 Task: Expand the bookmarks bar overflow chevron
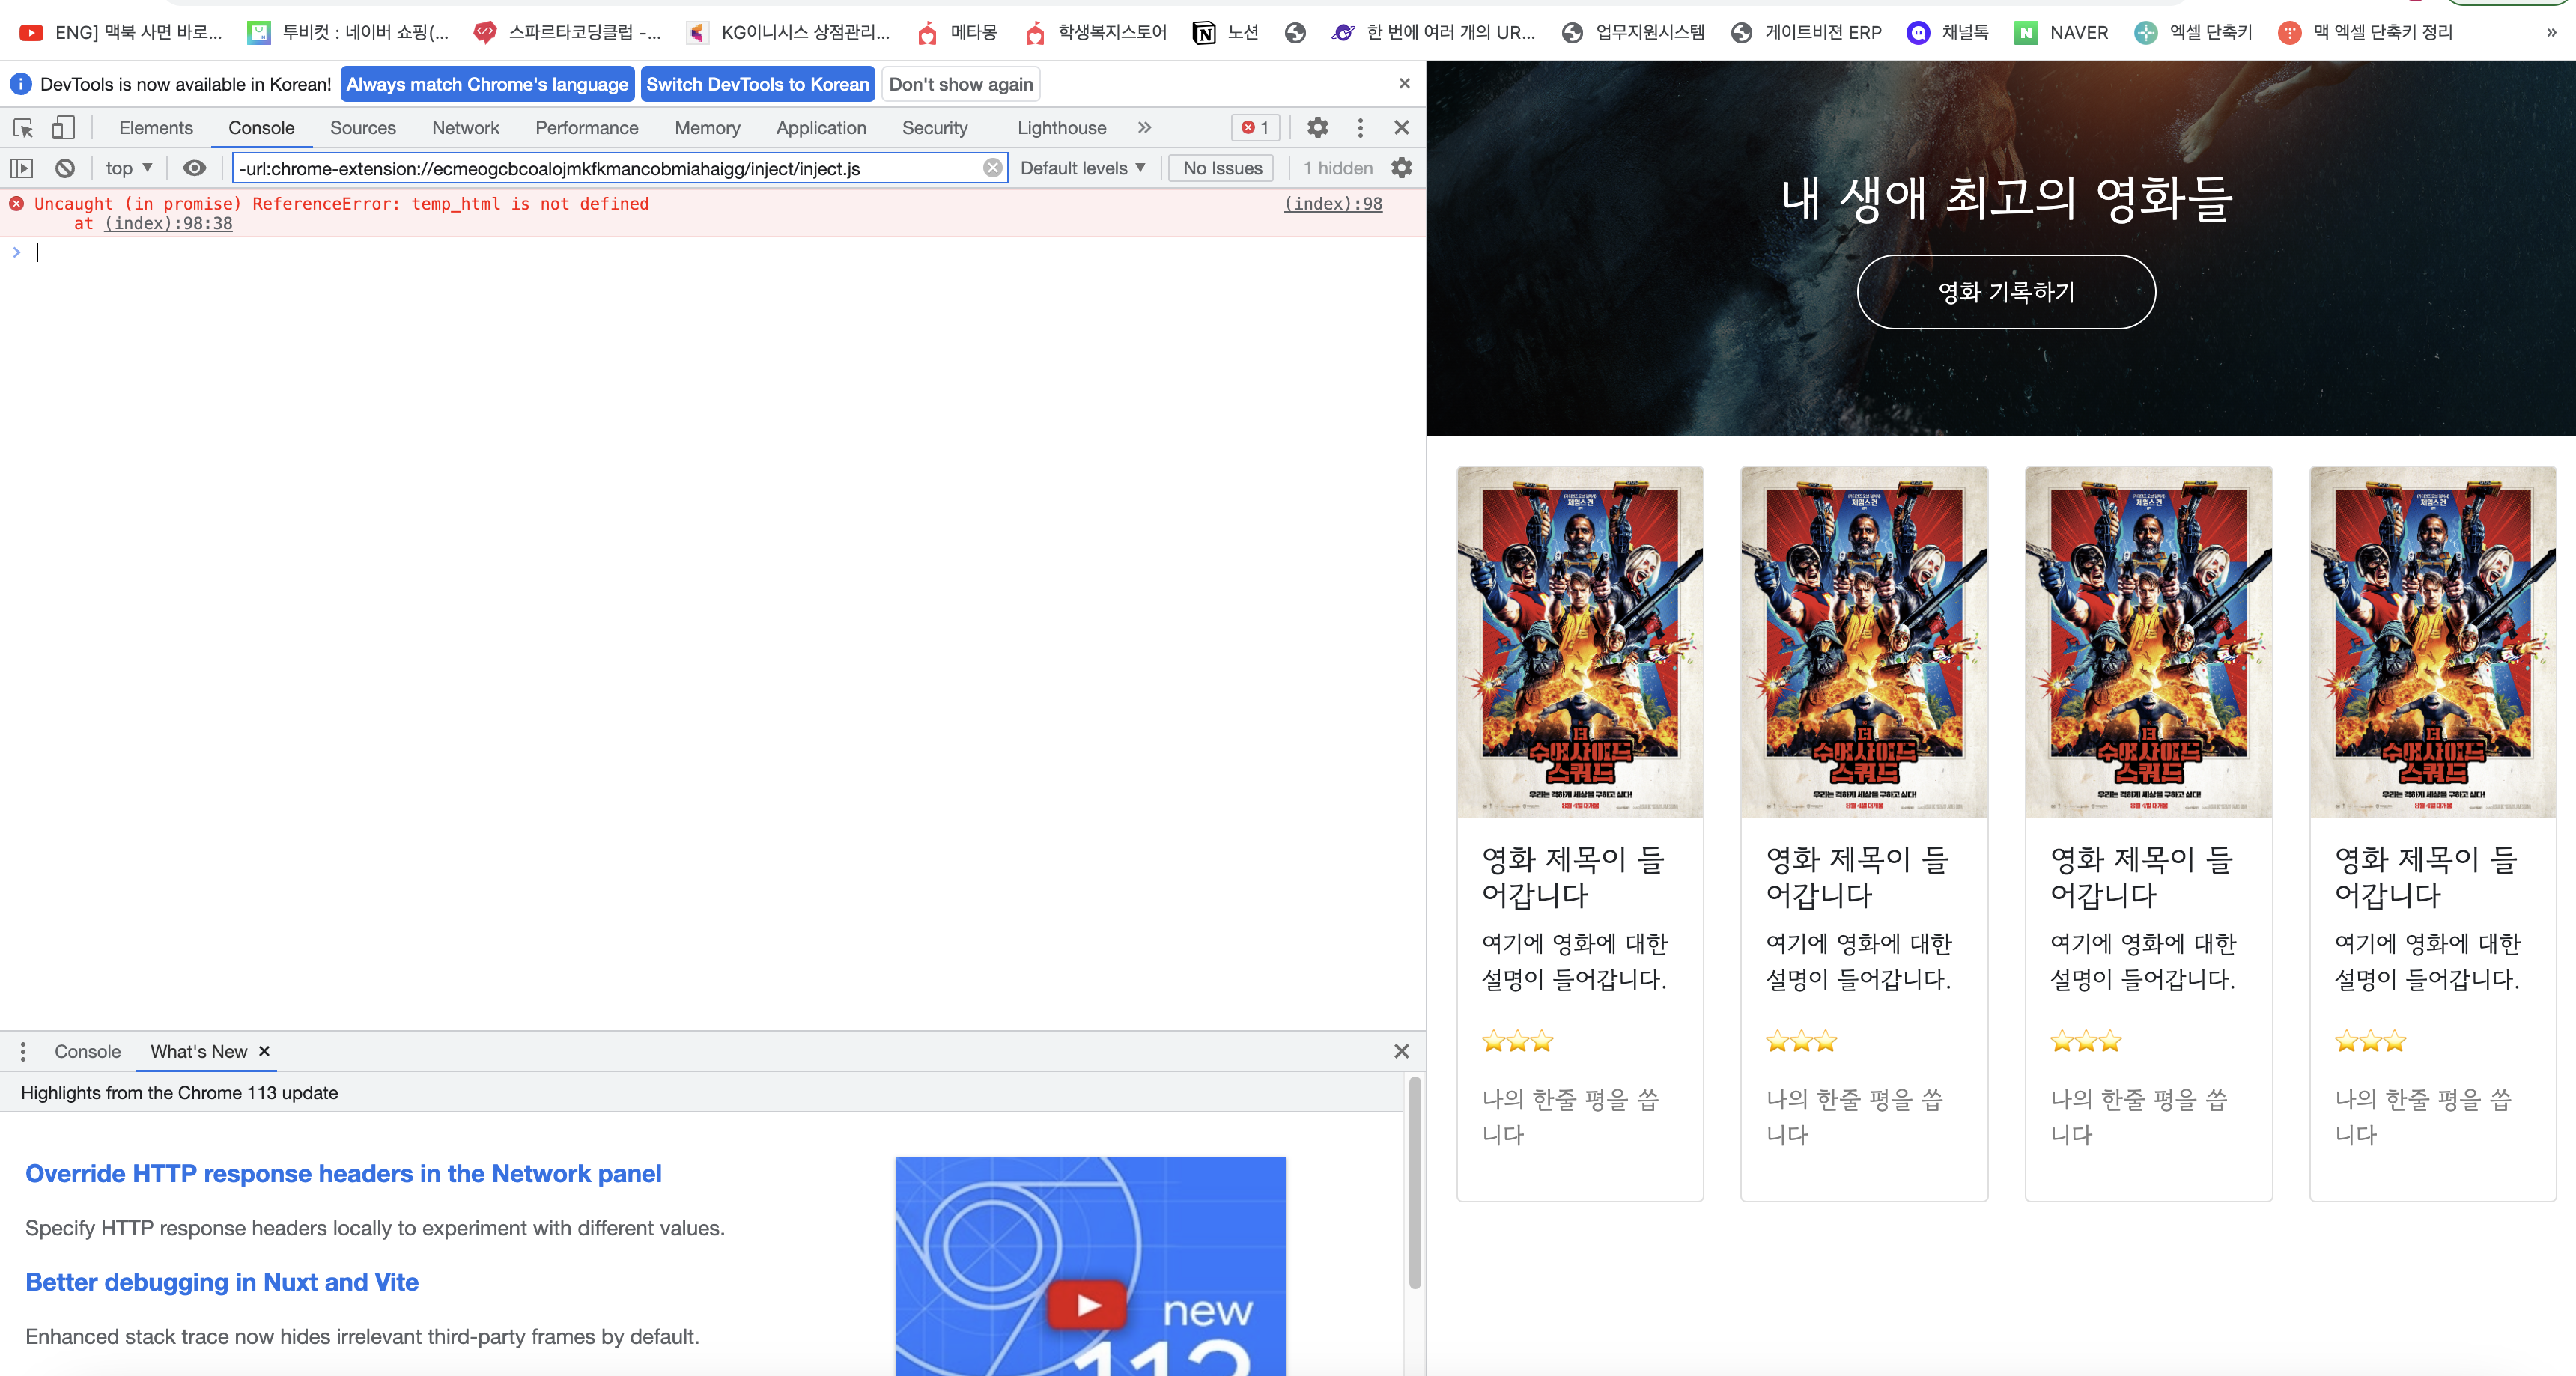coord(2551,33)
